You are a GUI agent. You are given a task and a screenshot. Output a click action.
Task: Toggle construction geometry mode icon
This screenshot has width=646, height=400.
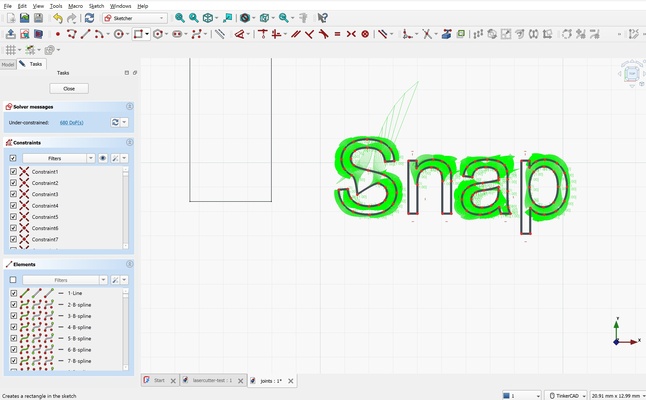click(x=220, y=34)
